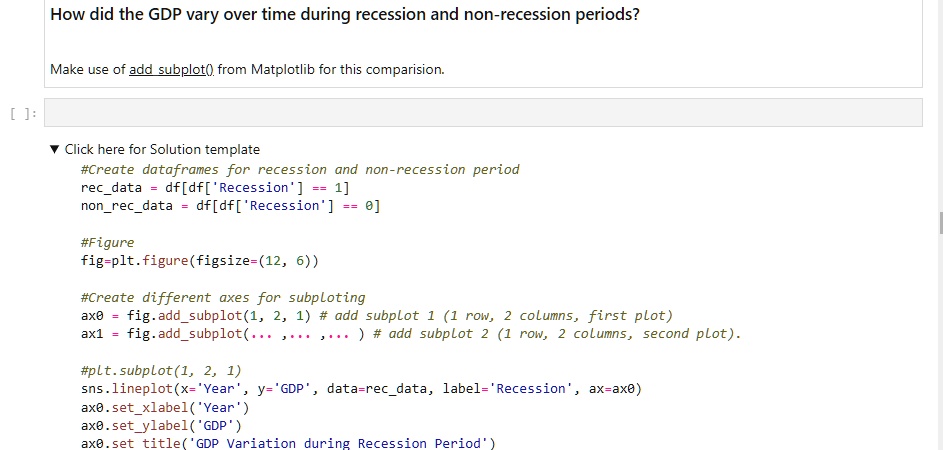
Task: Click the '#plt.subplot(1, 2, 1)' comment
Action: [161, 371]
